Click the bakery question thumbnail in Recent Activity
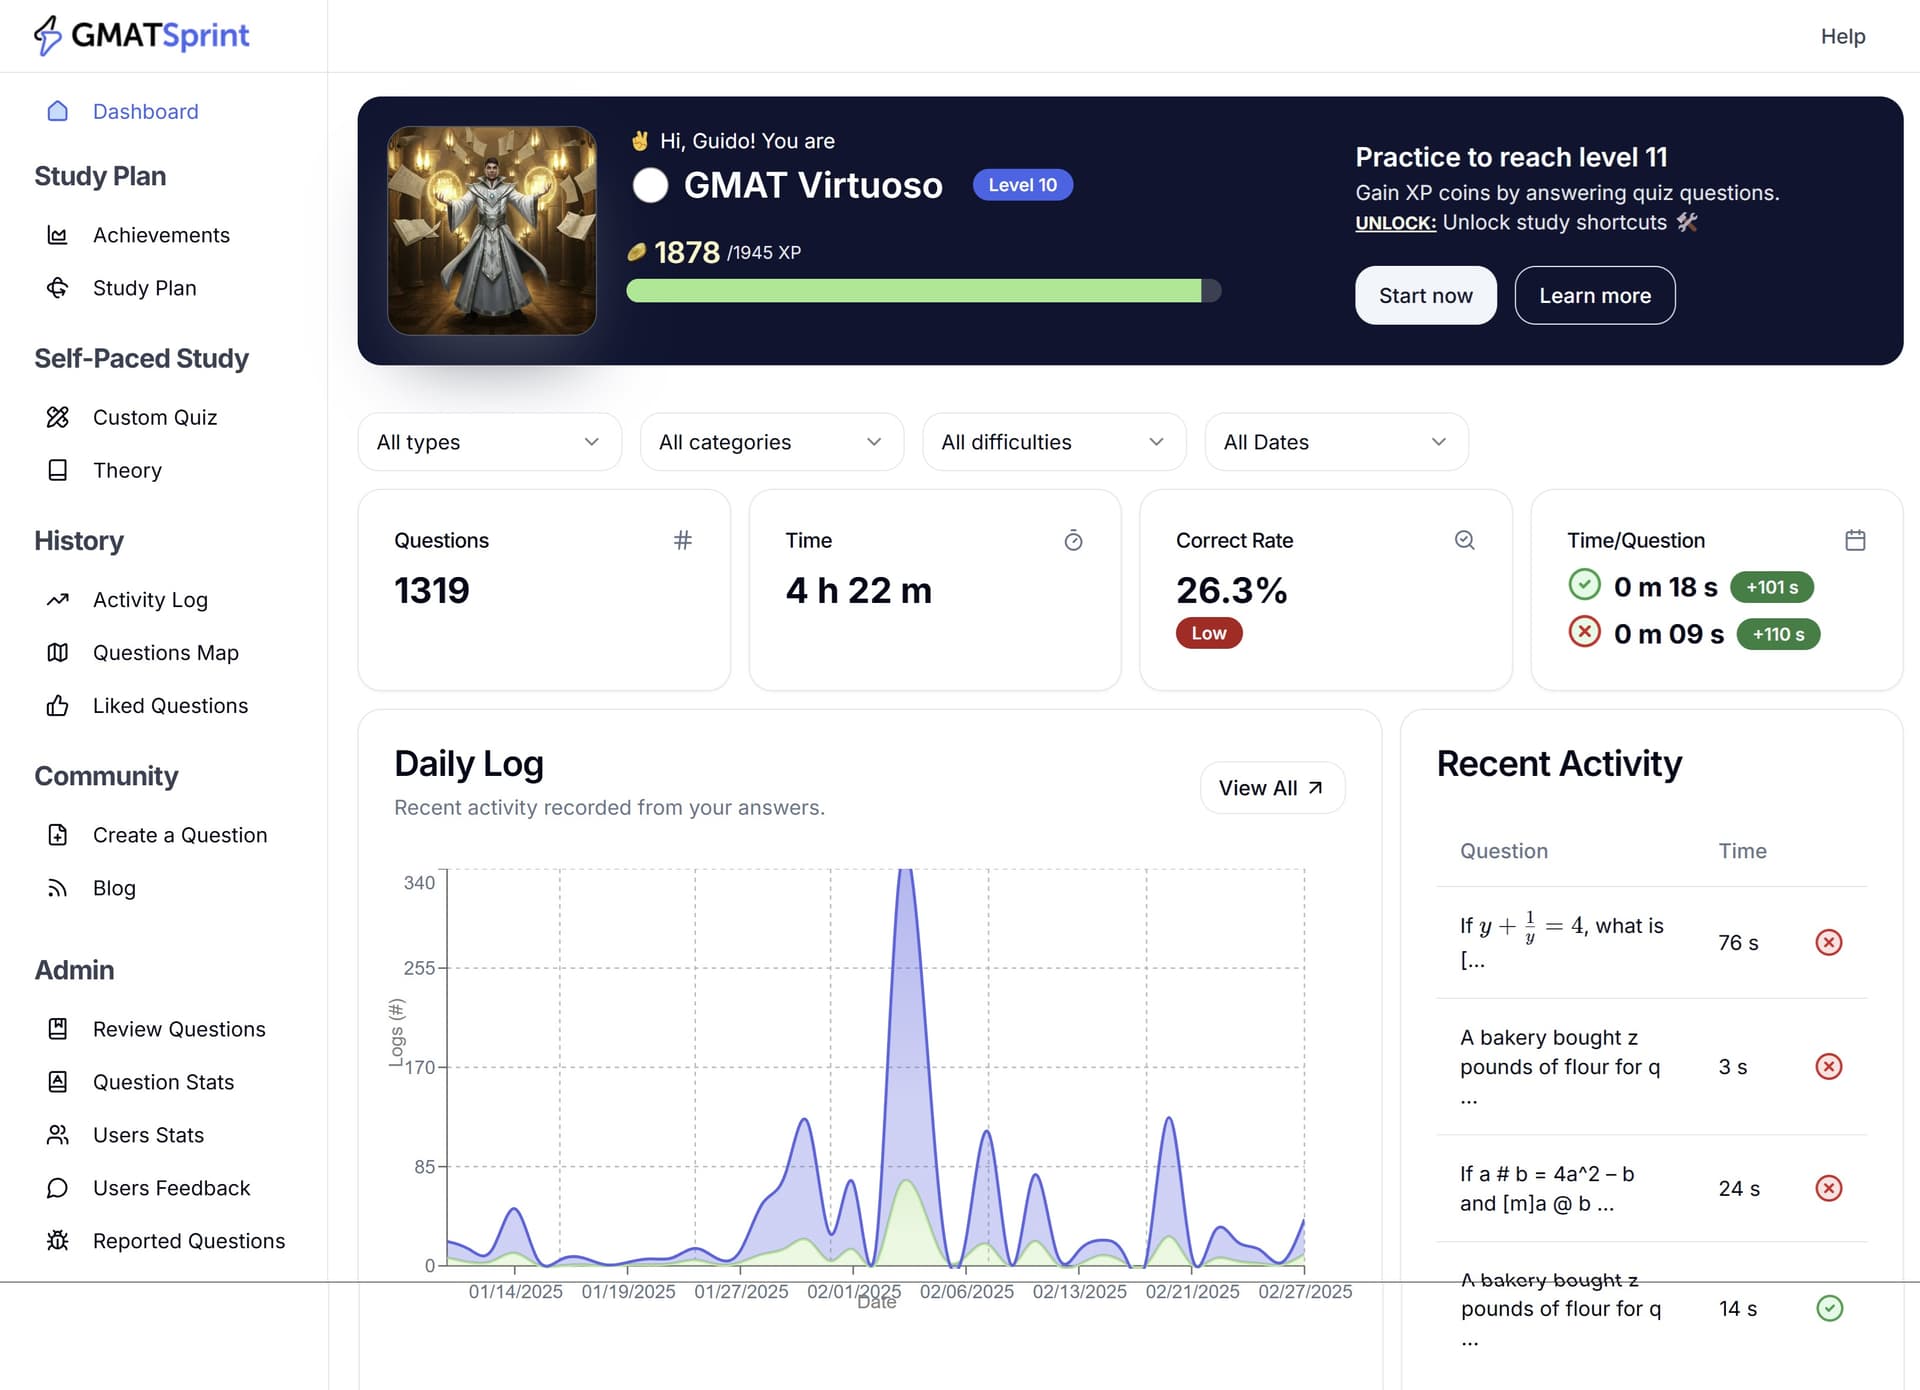Viewport: 1920px width, 1390px height. [1559, 1065]
